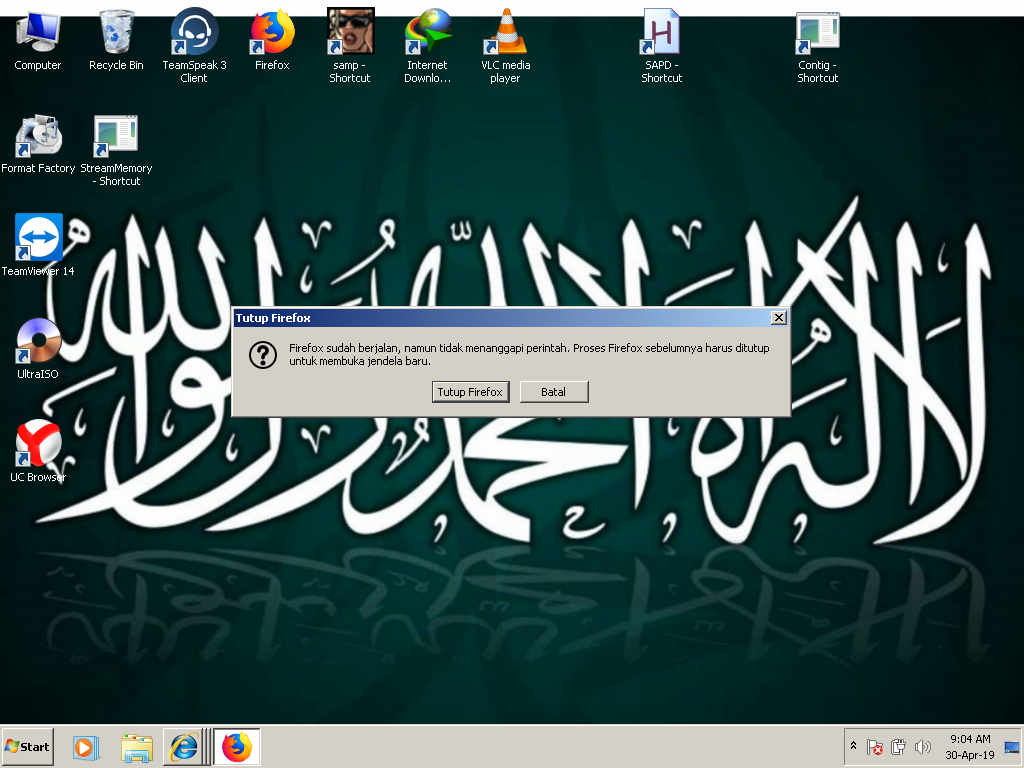Image resolution: width=1024 pixels, height=768 pixels.
Task: Select Internet Download Manager shortcut
Action: pyautogui.click(x=427, y=46)
